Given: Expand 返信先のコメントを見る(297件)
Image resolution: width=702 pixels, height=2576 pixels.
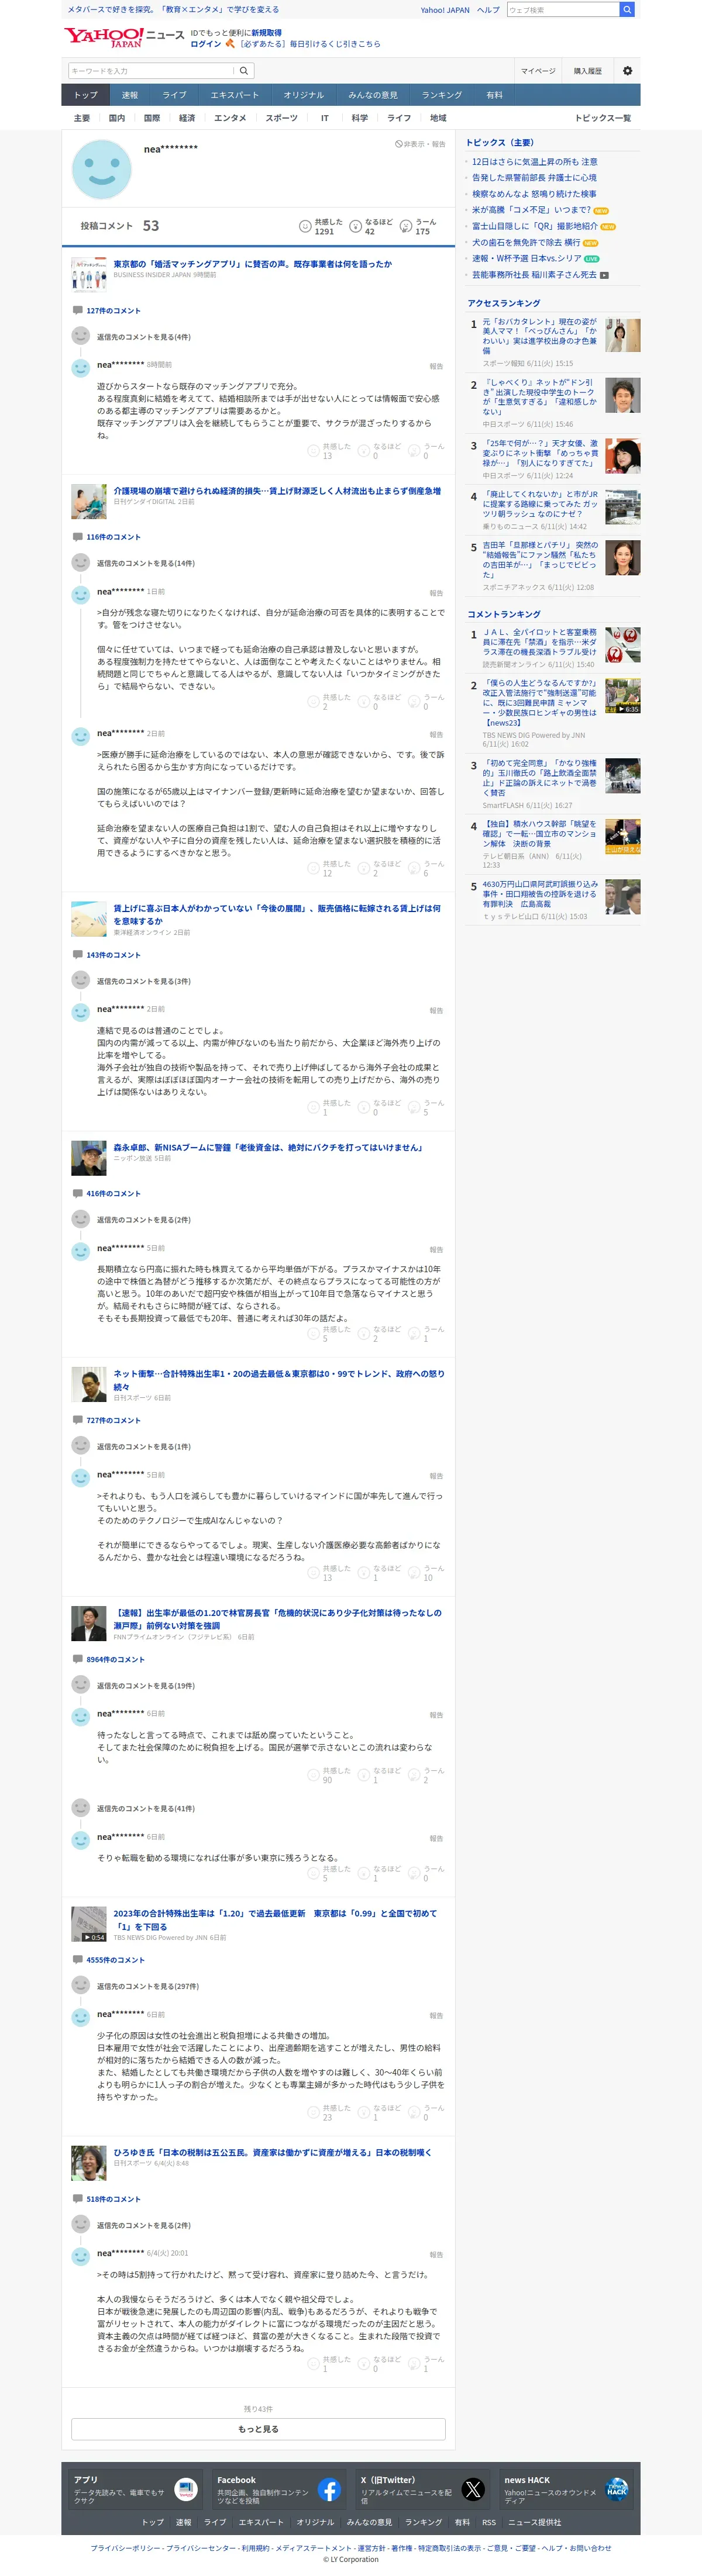Looking at the screenshot, I should (148, 1986).
